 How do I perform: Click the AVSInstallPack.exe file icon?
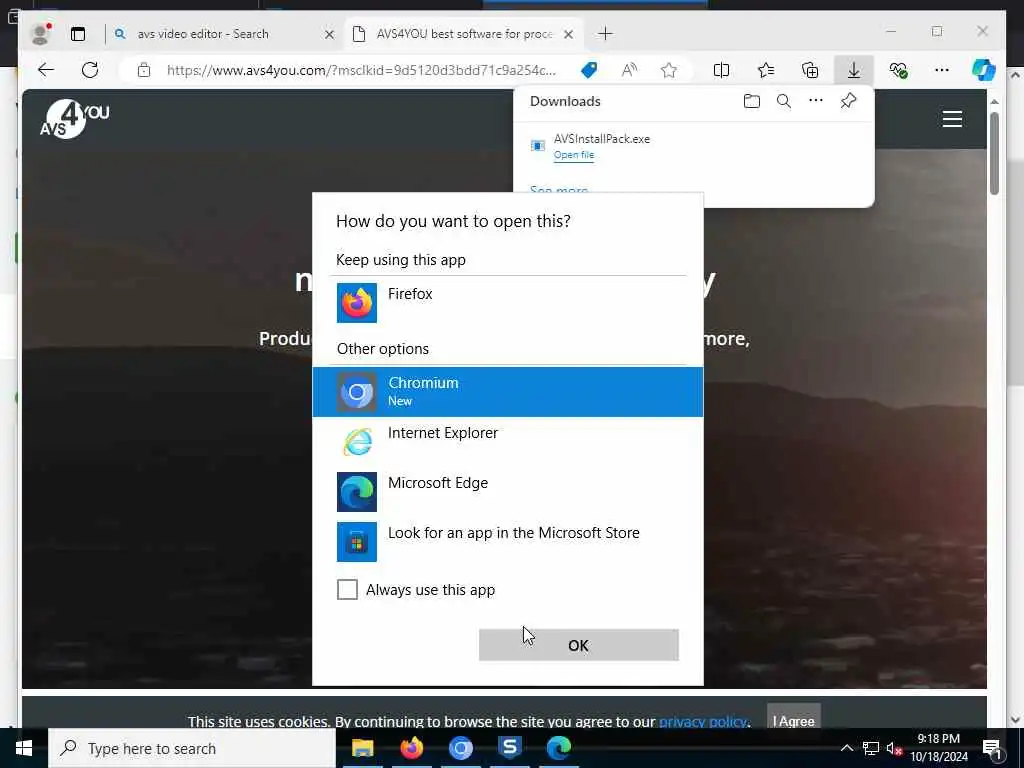point(537,146)
